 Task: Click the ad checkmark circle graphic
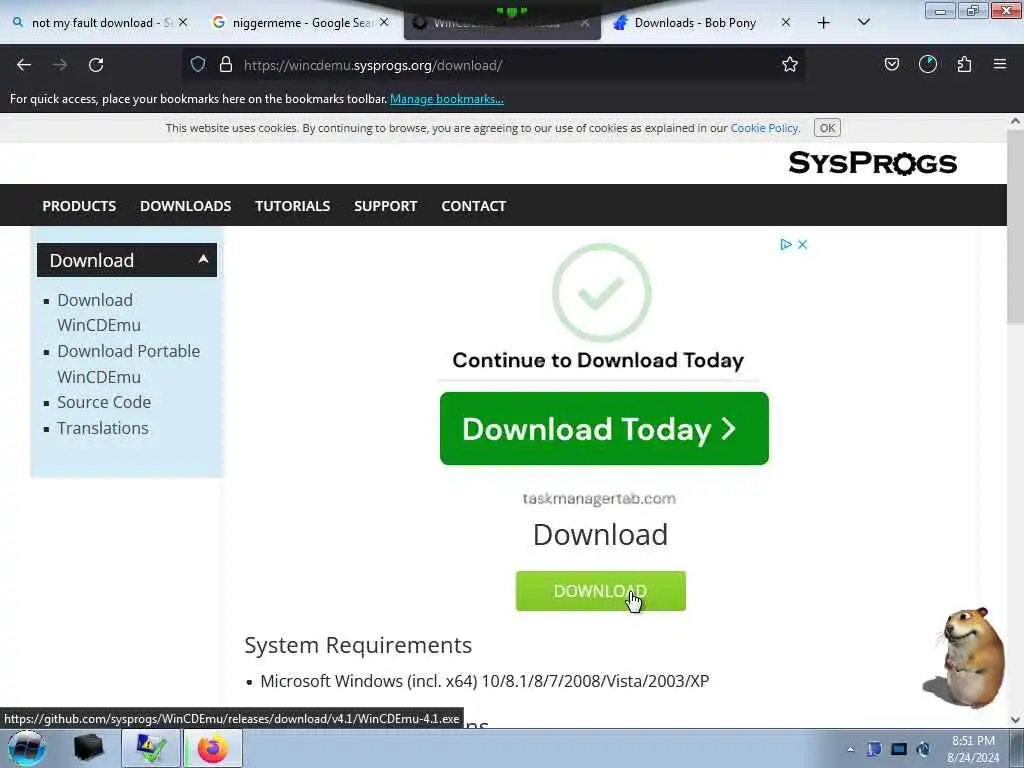pos(601,293)
